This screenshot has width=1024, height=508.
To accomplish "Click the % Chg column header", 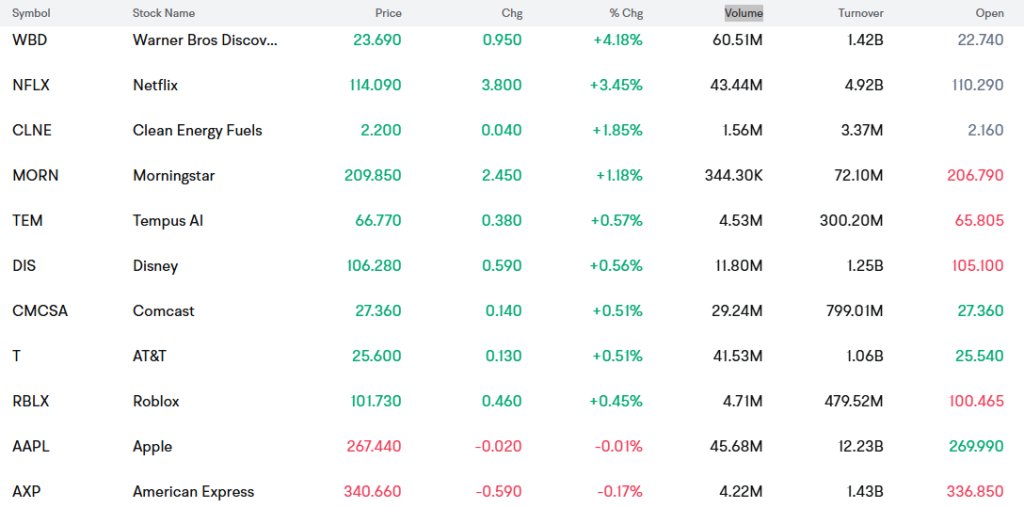I will coord(625,13).
